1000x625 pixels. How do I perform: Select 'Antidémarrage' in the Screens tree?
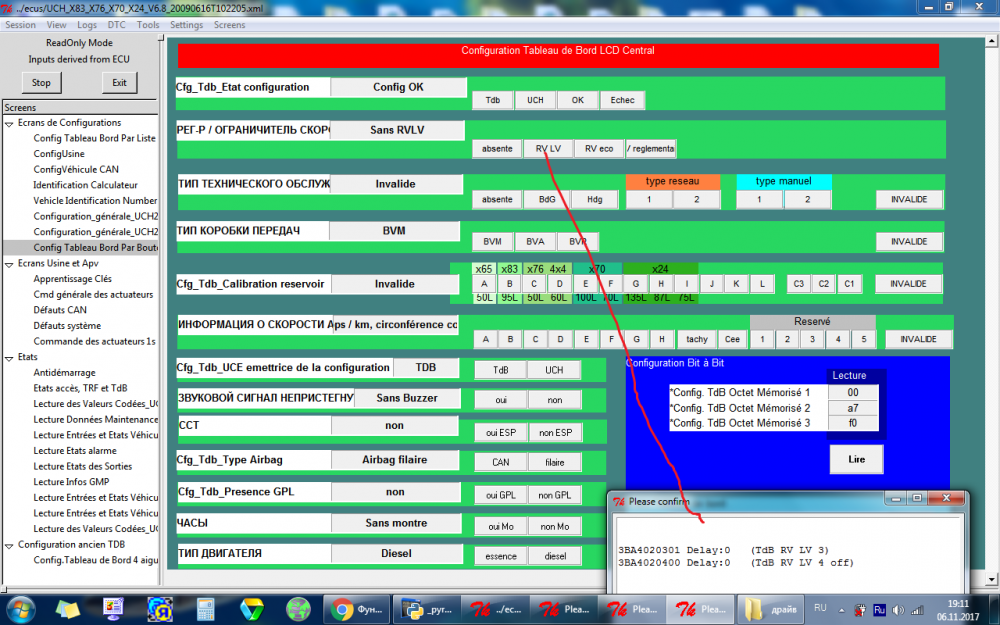(64, 372)
